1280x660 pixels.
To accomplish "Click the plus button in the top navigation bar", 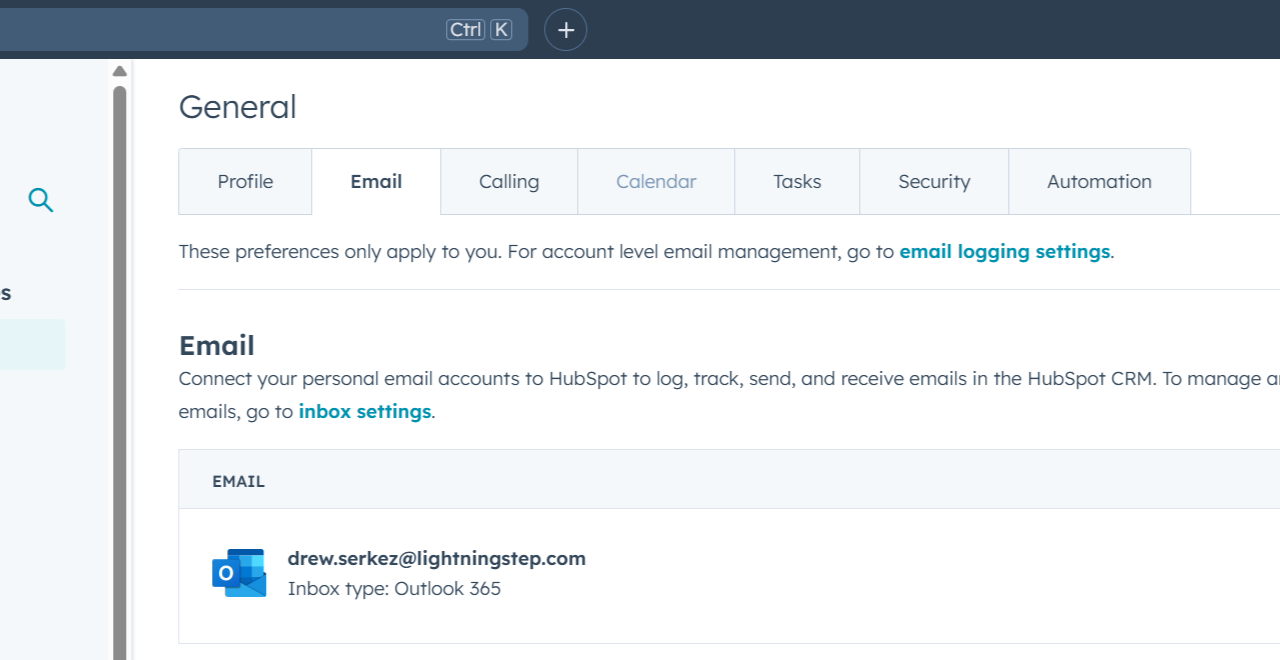I will pos(565,29).
